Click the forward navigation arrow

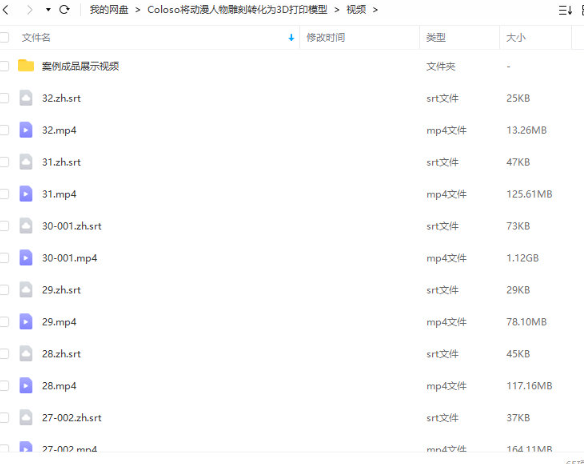(29, 10)
